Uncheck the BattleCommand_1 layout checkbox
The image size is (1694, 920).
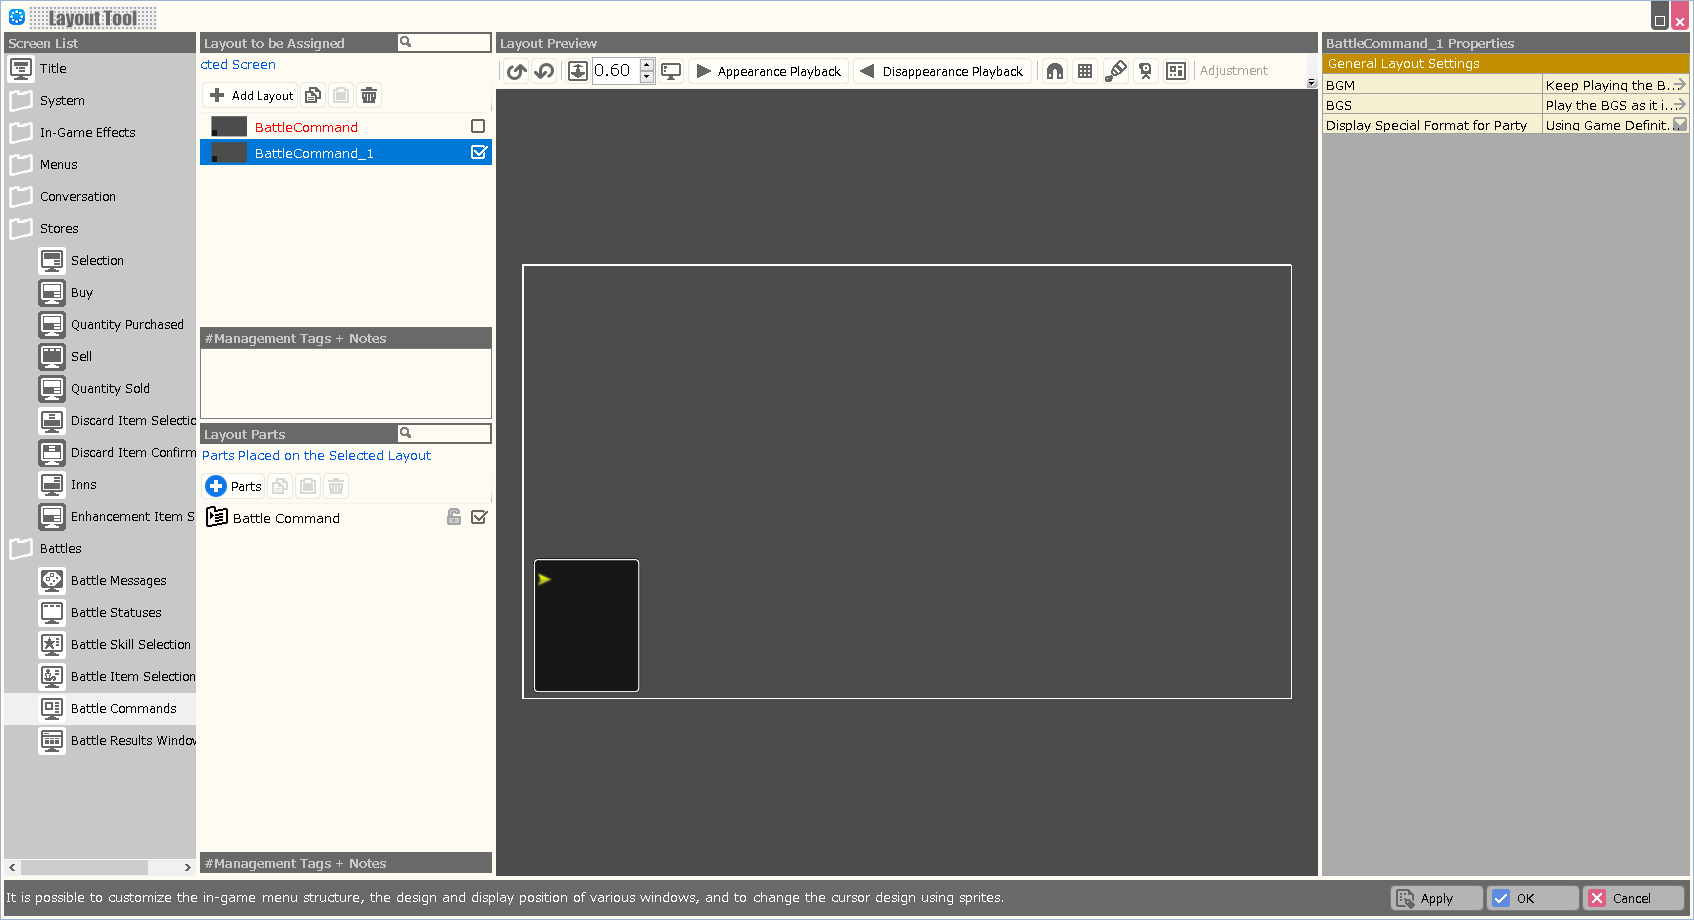point(479,152)
